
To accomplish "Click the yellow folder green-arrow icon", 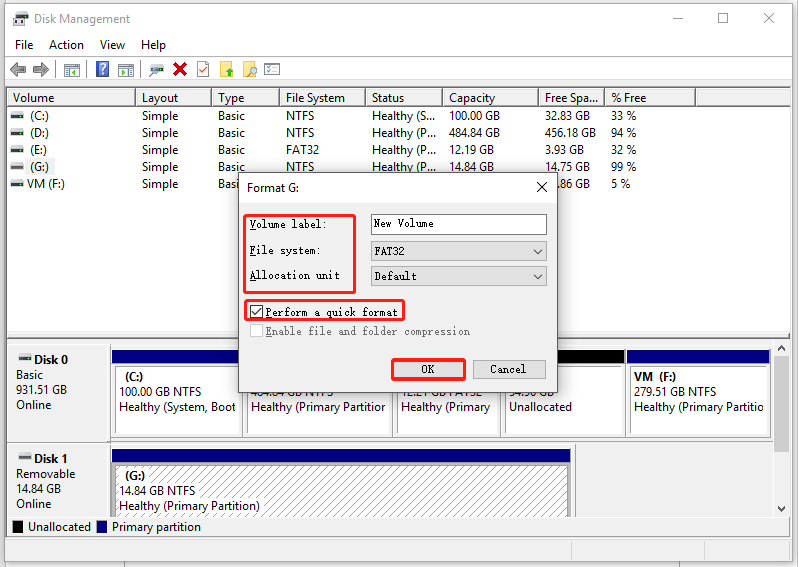I will pos(226,69).
